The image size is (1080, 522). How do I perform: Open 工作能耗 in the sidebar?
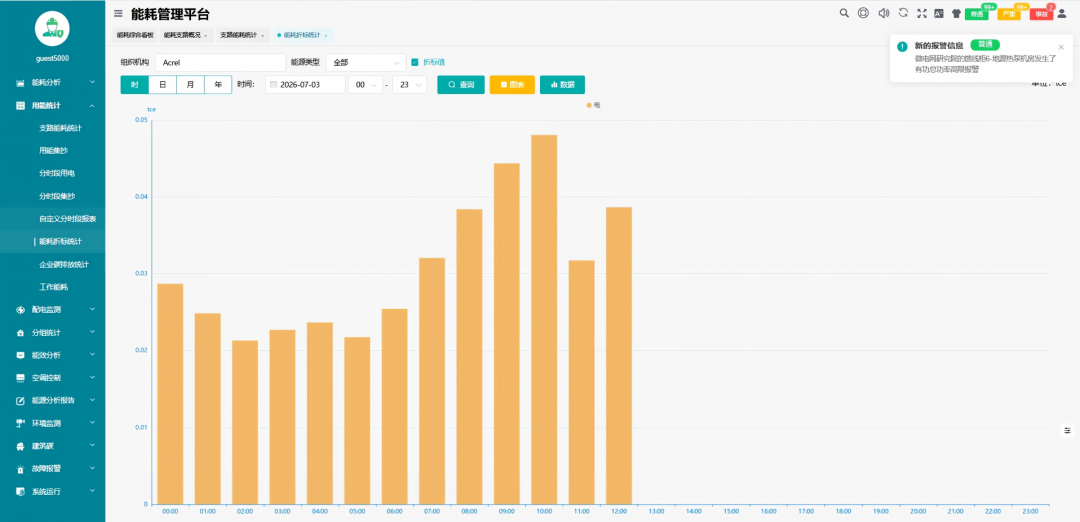(x=54, y=287)
